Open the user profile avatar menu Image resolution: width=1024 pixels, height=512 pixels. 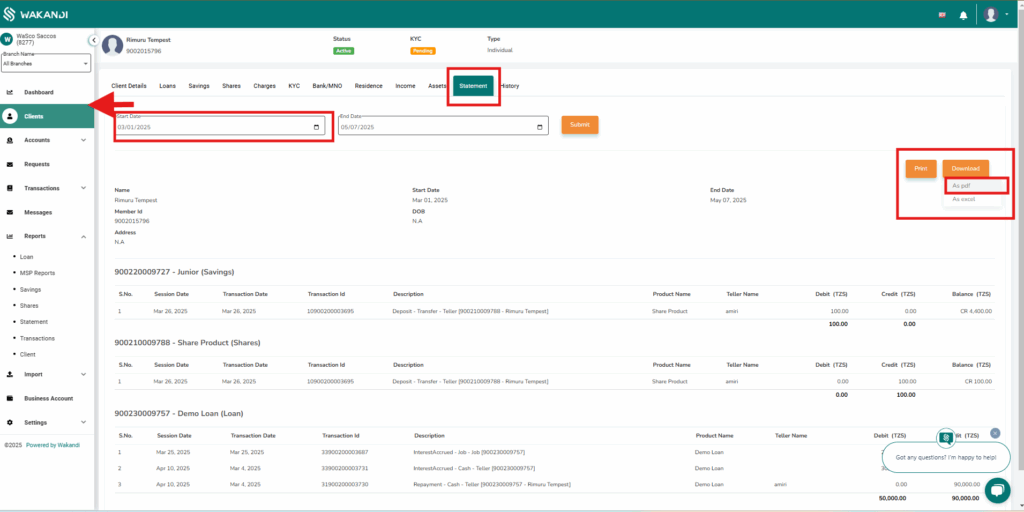click(991, 14)
